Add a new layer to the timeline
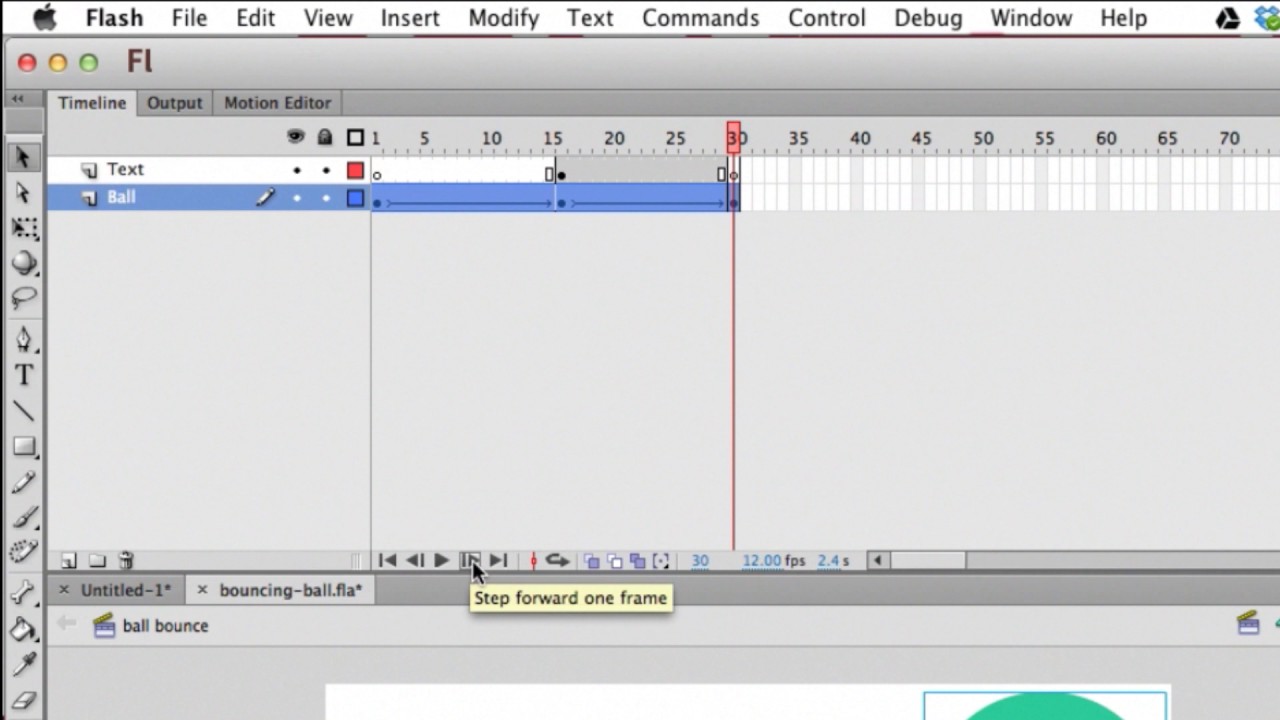The height and width of the screenshot is (720, 1280). point(69,561)
